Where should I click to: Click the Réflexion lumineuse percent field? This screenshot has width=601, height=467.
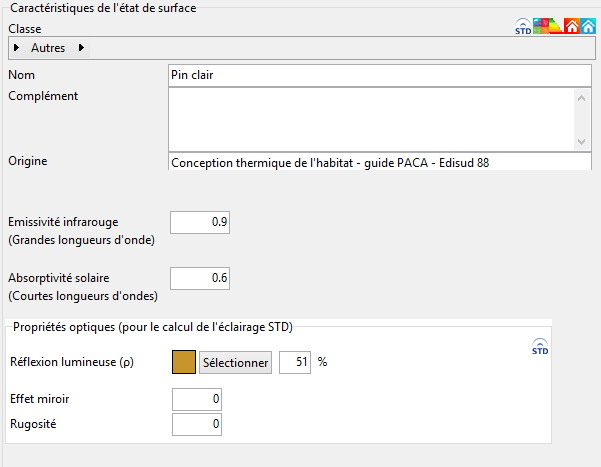295,362
